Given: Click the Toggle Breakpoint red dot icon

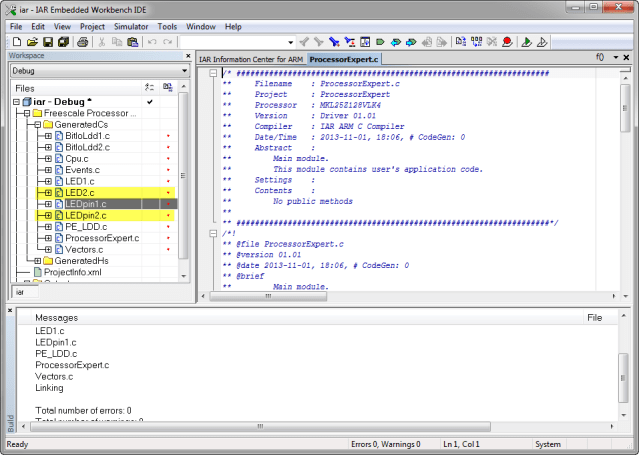Looking at the screenshot, I should click(508, 42).
